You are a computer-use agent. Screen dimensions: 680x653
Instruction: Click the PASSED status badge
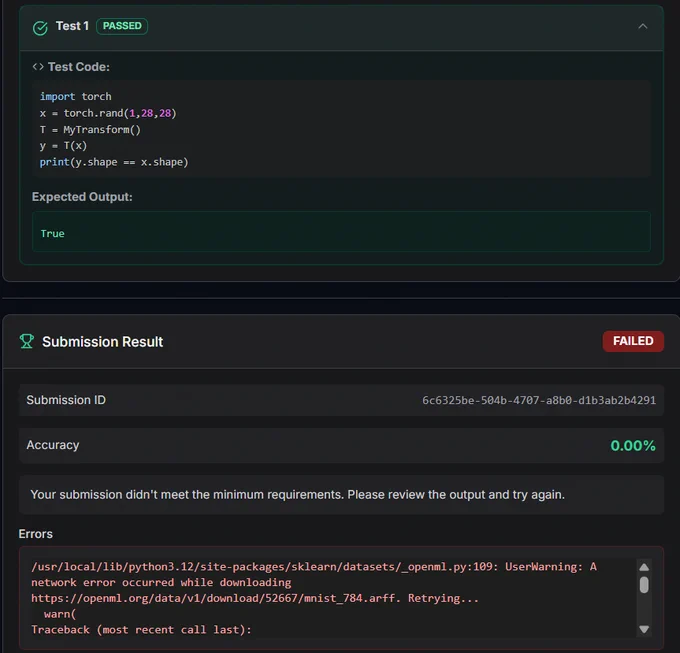(x=122, y=26)
